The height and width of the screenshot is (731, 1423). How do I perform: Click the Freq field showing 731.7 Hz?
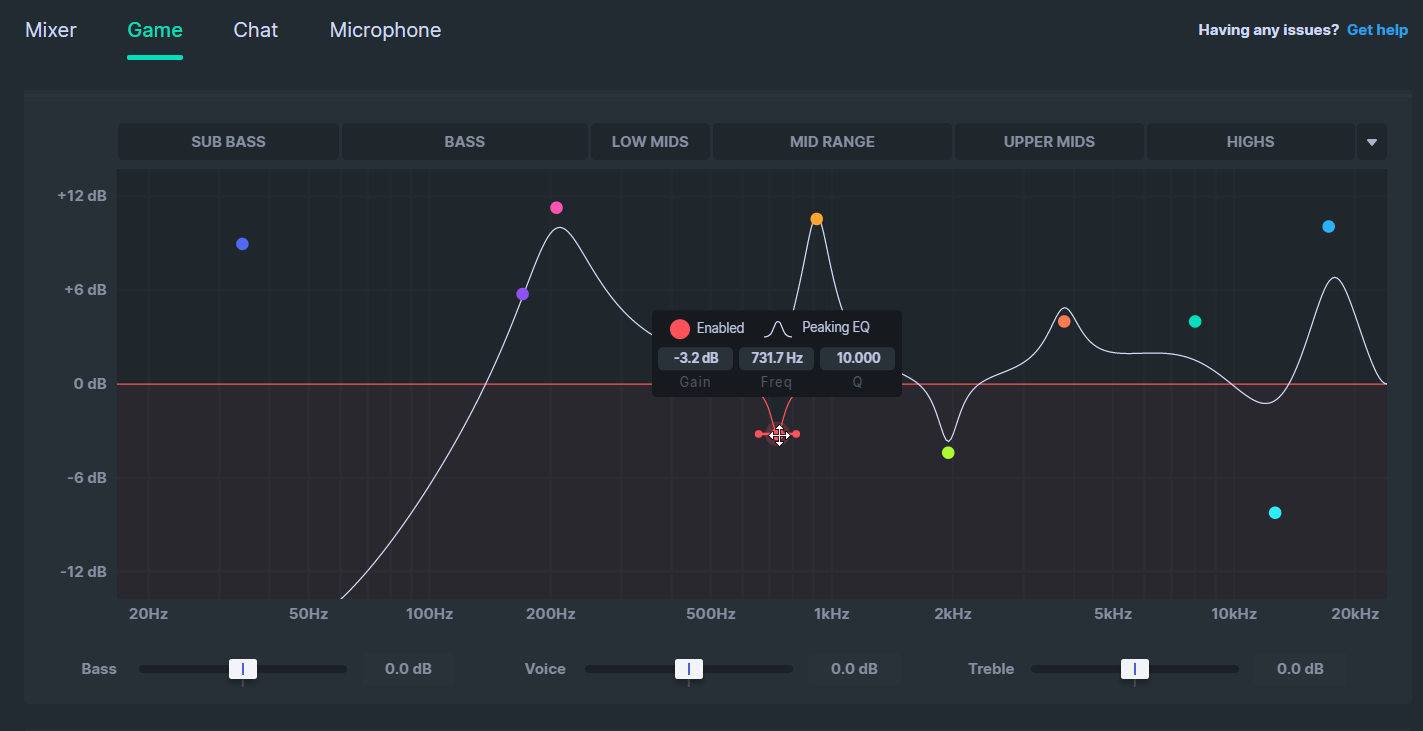(777, 358)
